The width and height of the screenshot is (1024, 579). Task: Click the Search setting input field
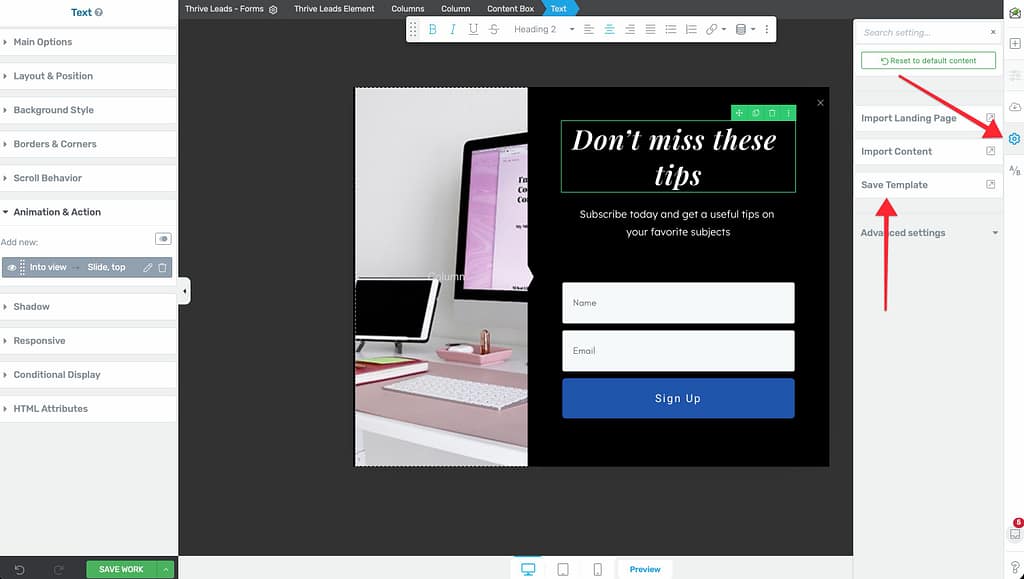pyautogui.click(x=922, y=33)
